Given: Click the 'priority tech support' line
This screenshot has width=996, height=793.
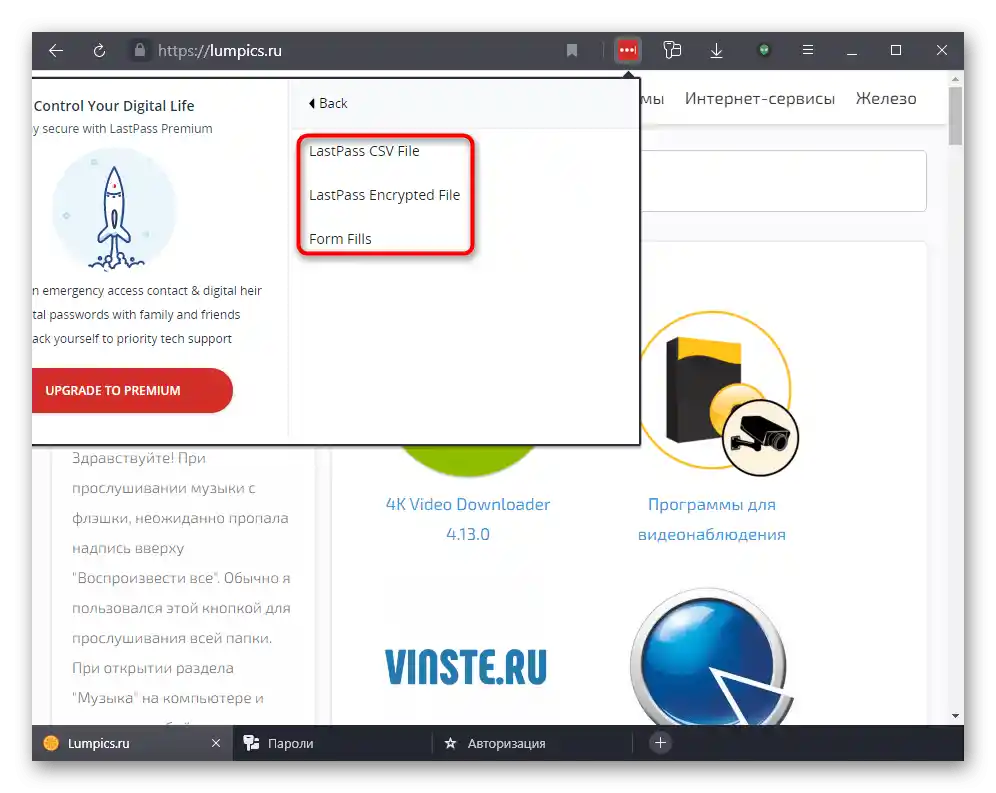Looking at the screenshot, I should 132,339.
